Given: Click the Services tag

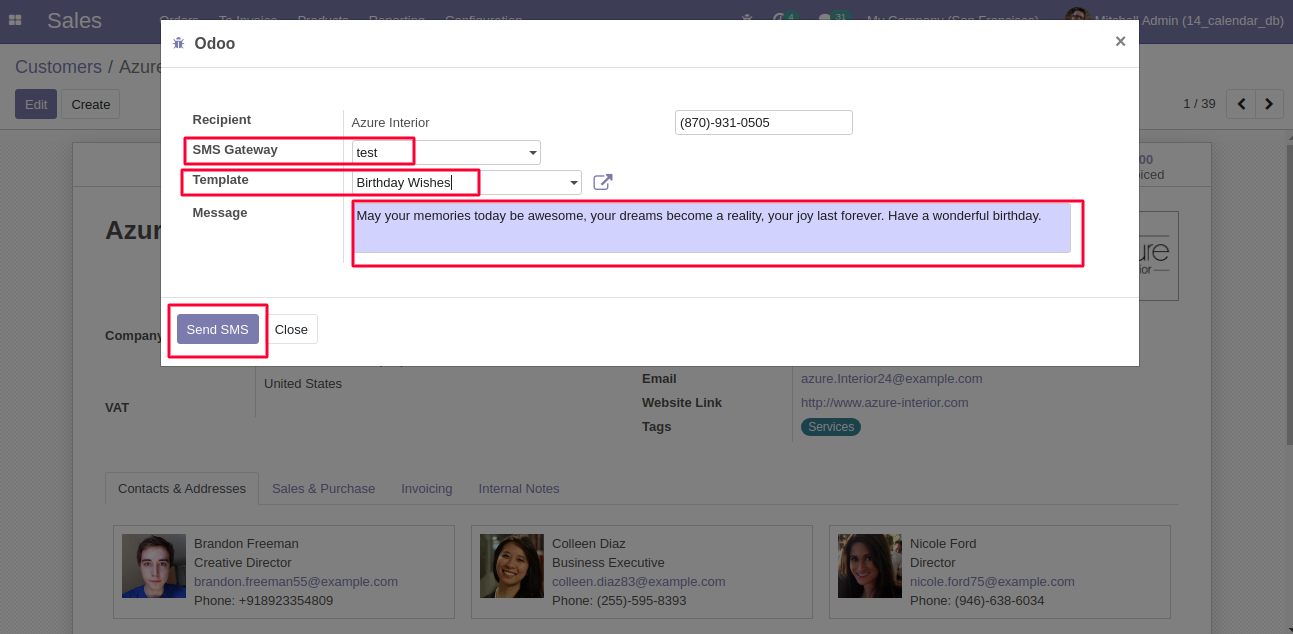Looking at the screenshot, I should tap(831, 427).
